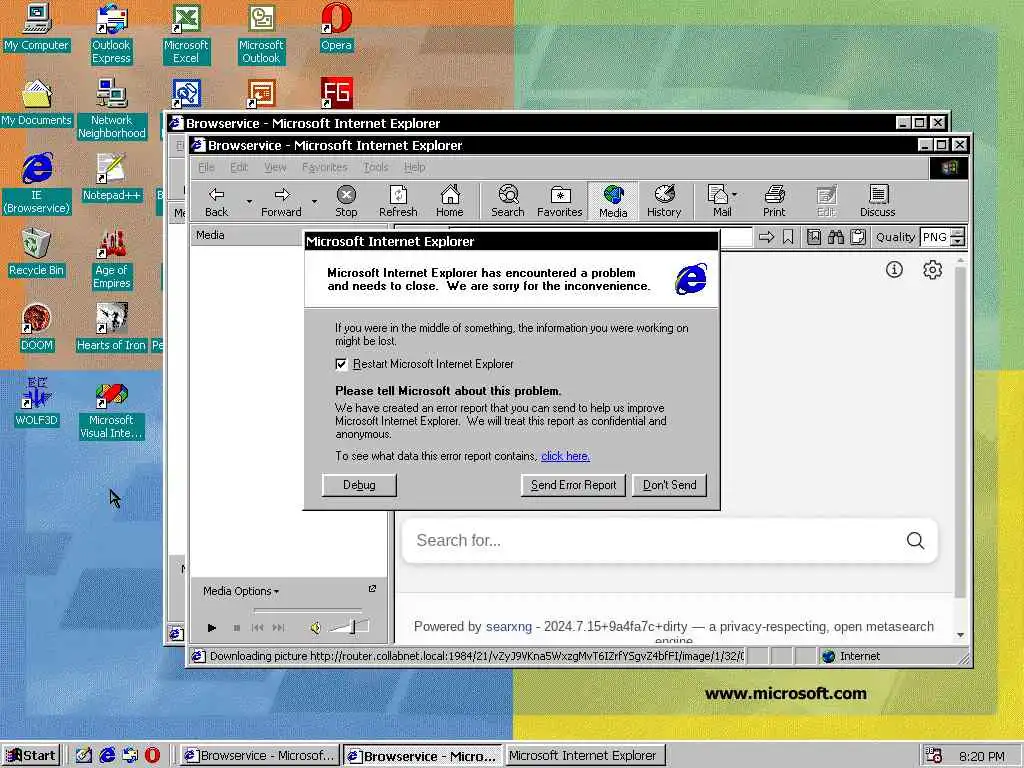Click the Send Error Report button
The width and height of the screenshot is (1024, 768).
(573, 485)
